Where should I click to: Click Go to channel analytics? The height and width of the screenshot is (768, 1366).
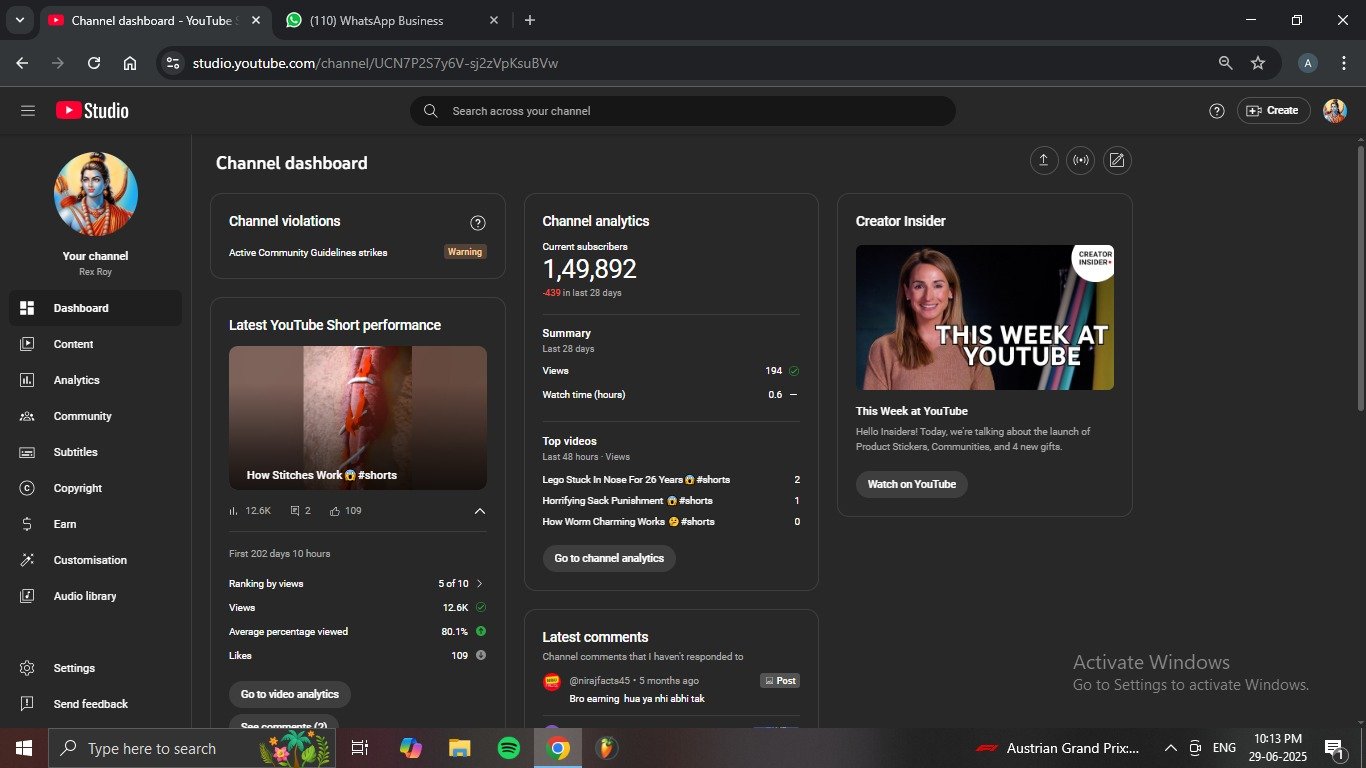(x=609, y=558)
